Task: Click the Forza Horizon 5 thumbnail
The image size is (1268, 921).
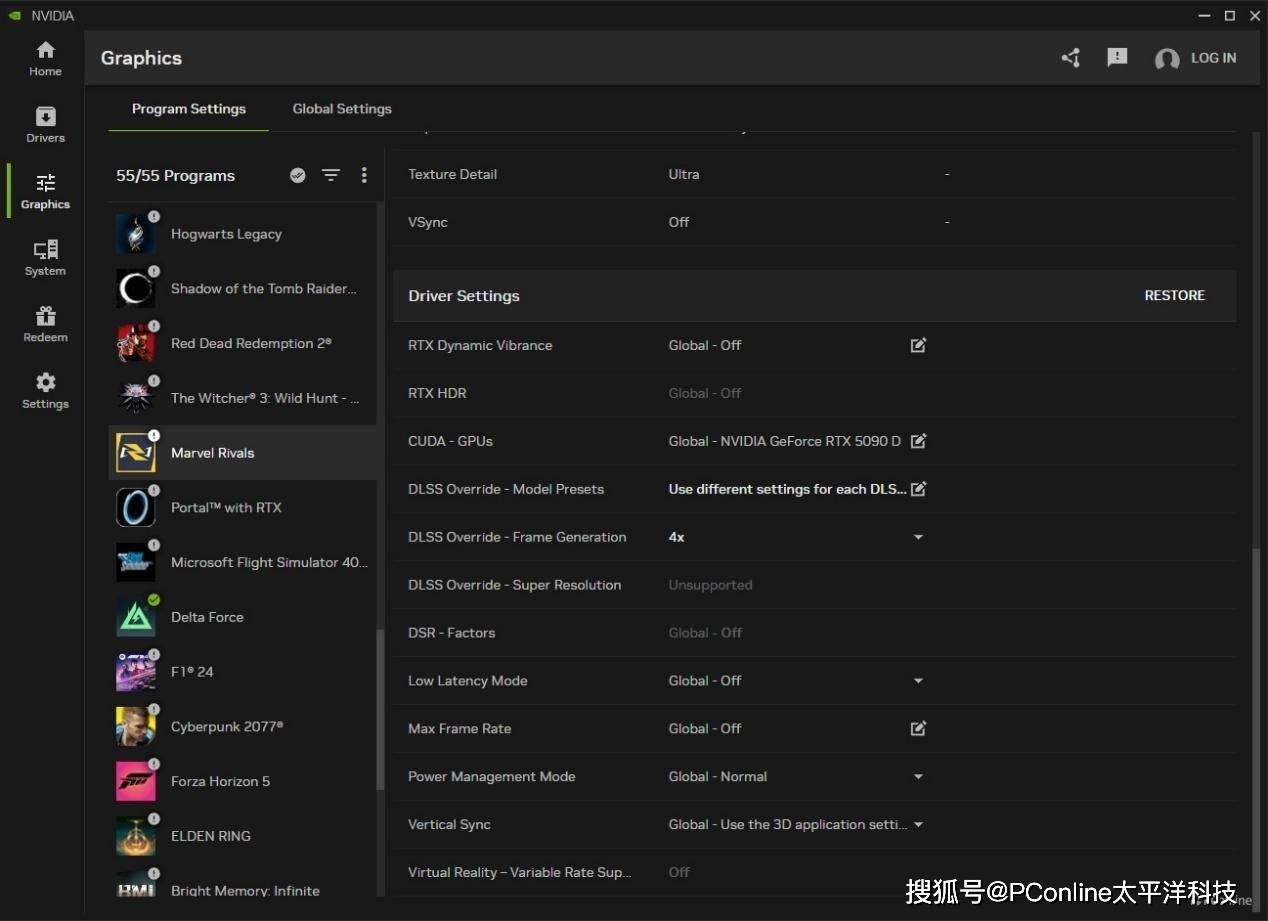Action: pos(136,781)
